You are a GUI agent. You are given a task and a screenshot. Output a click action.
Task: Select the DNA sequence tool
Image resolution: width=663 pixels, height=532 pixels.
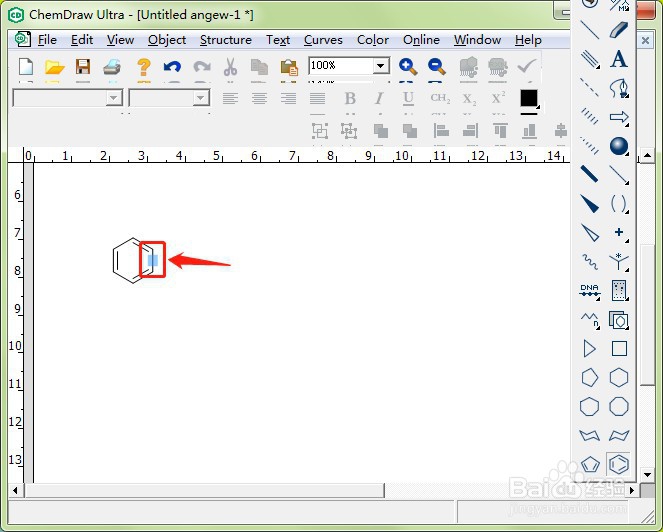589,291
